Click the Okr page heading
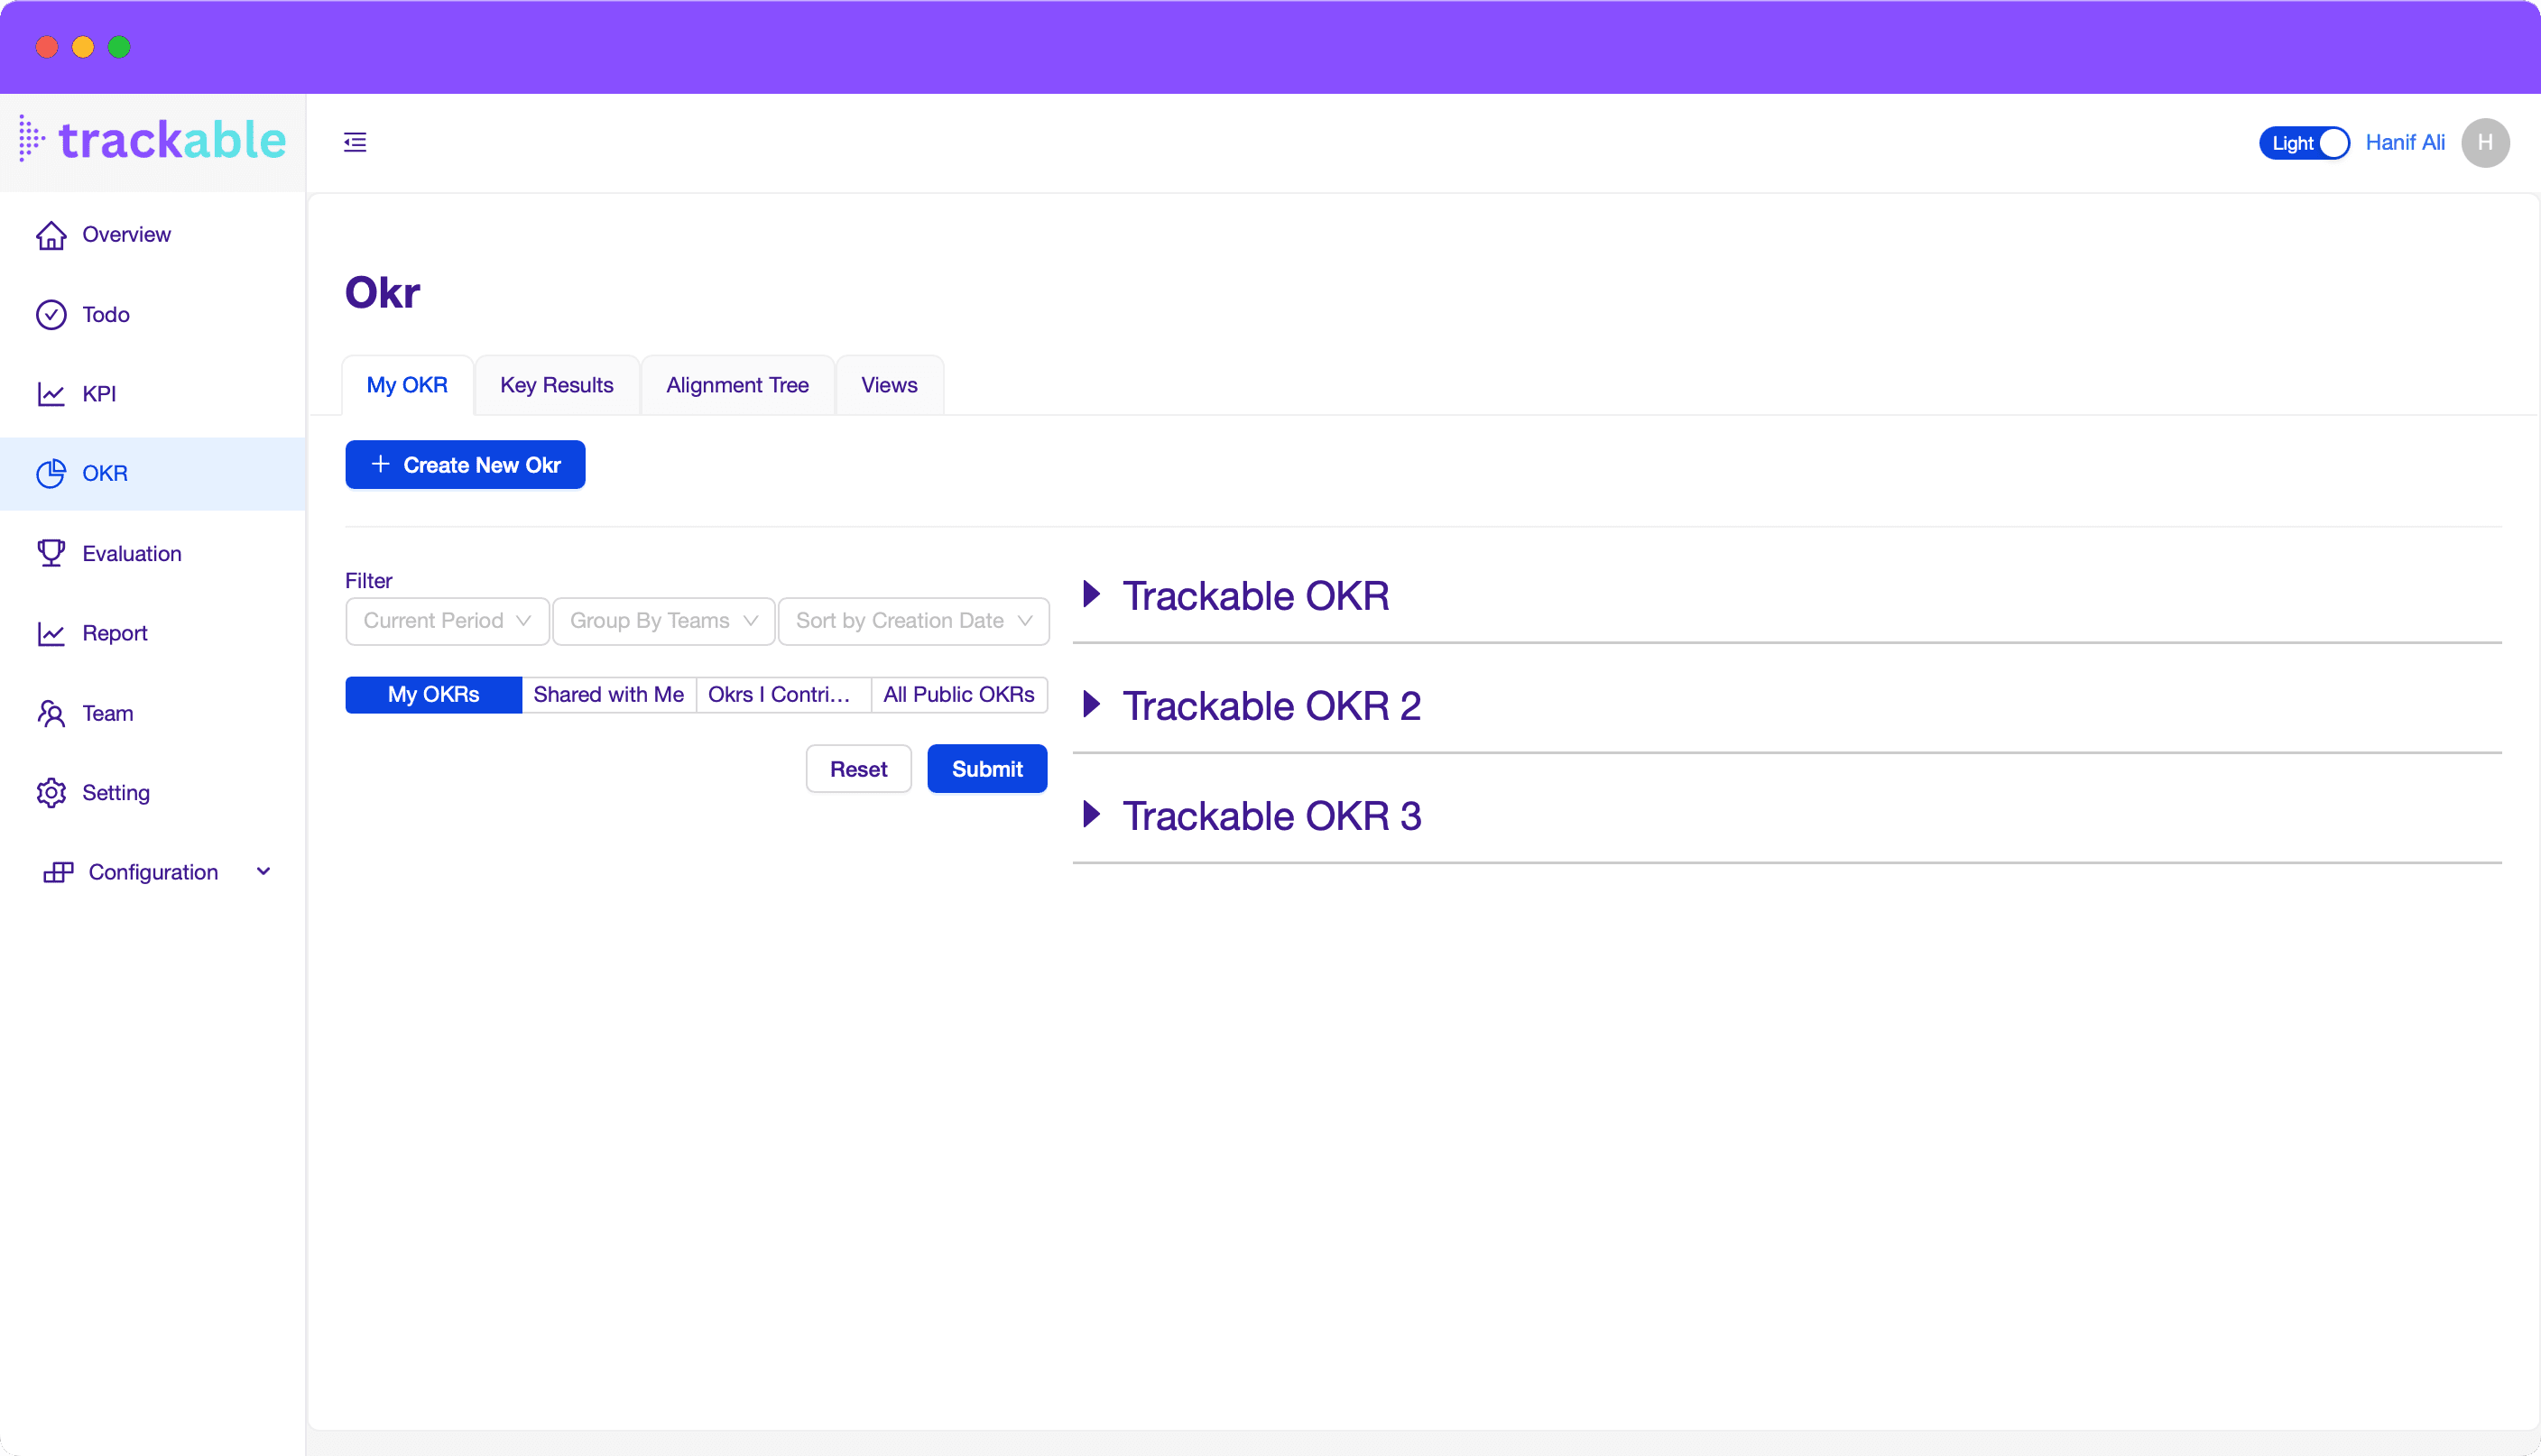 382,293
